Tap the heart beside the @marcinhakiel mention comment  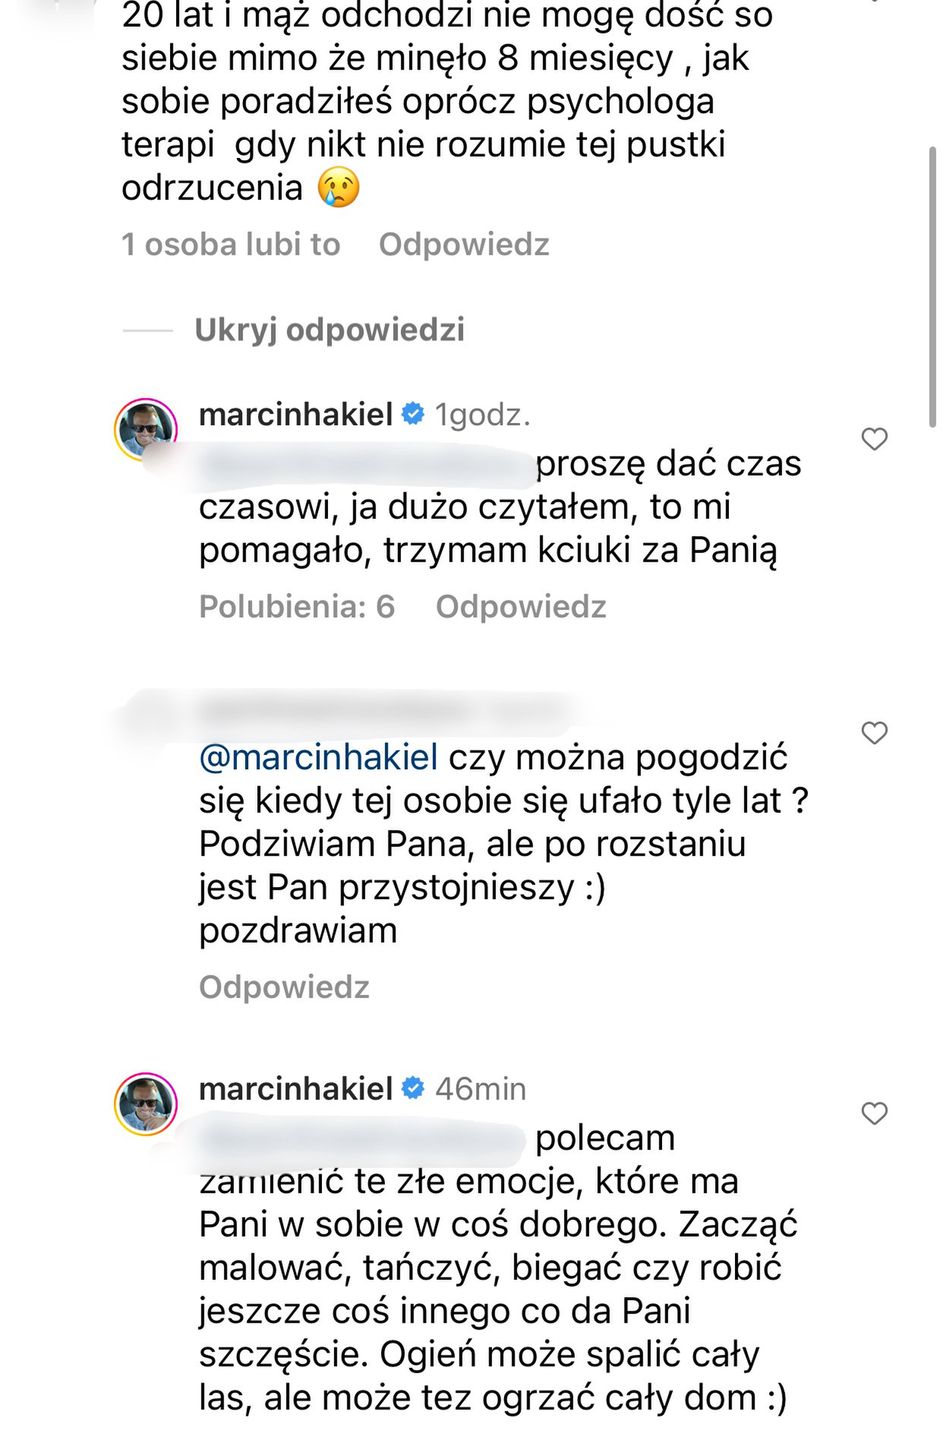coord(874,733)
